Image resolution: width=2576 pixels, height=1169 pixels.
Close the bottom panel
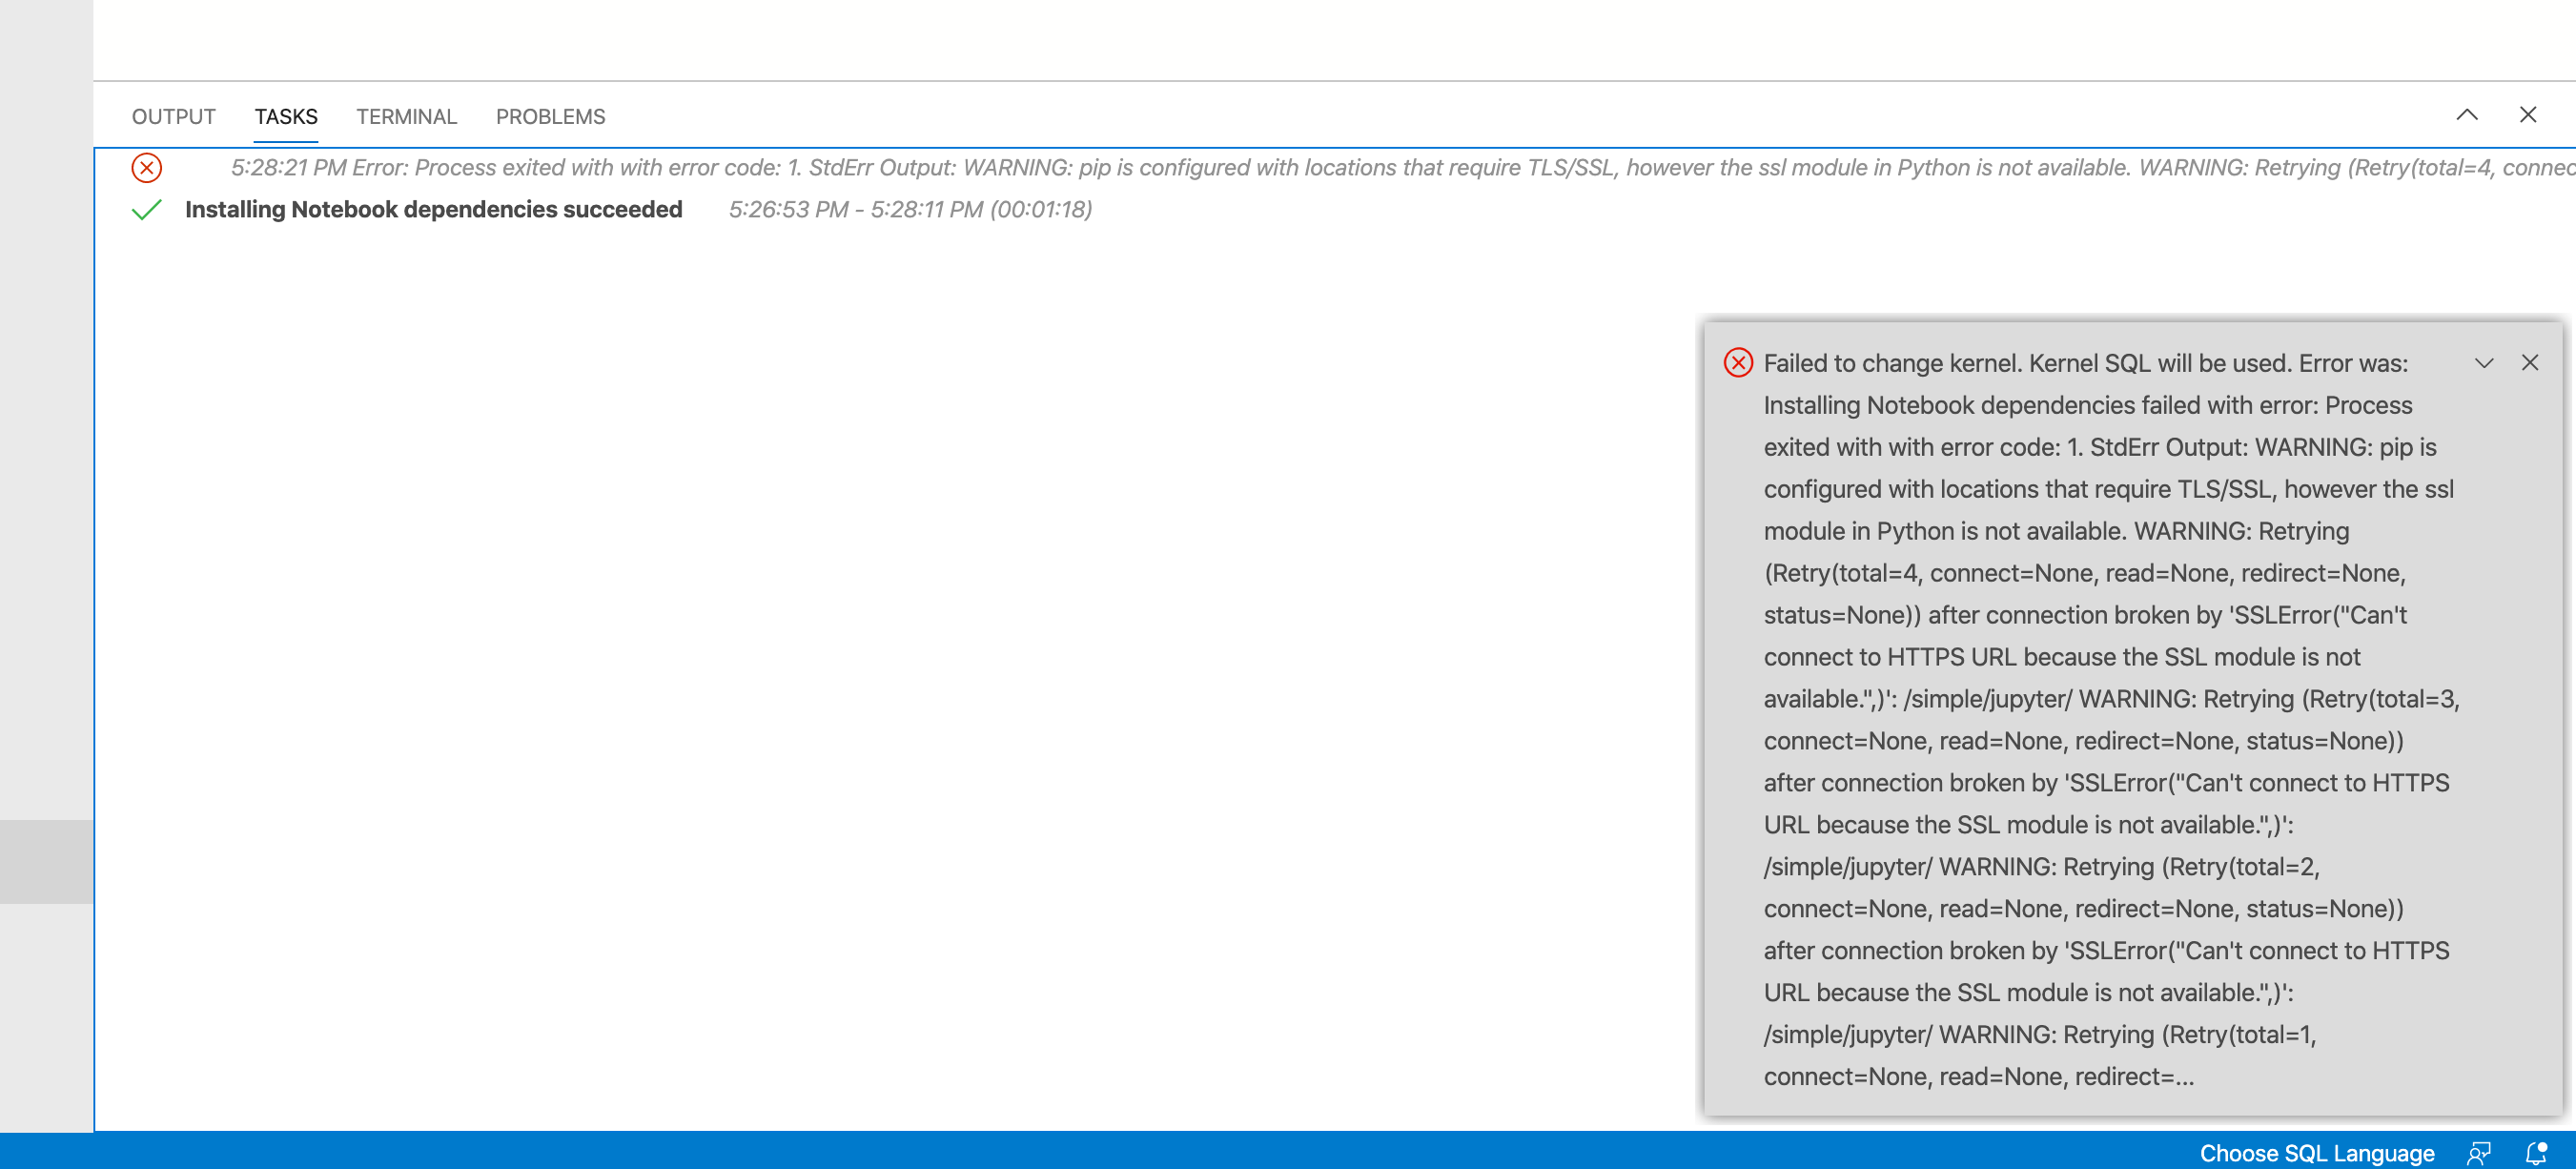(x=2529, y=114)
